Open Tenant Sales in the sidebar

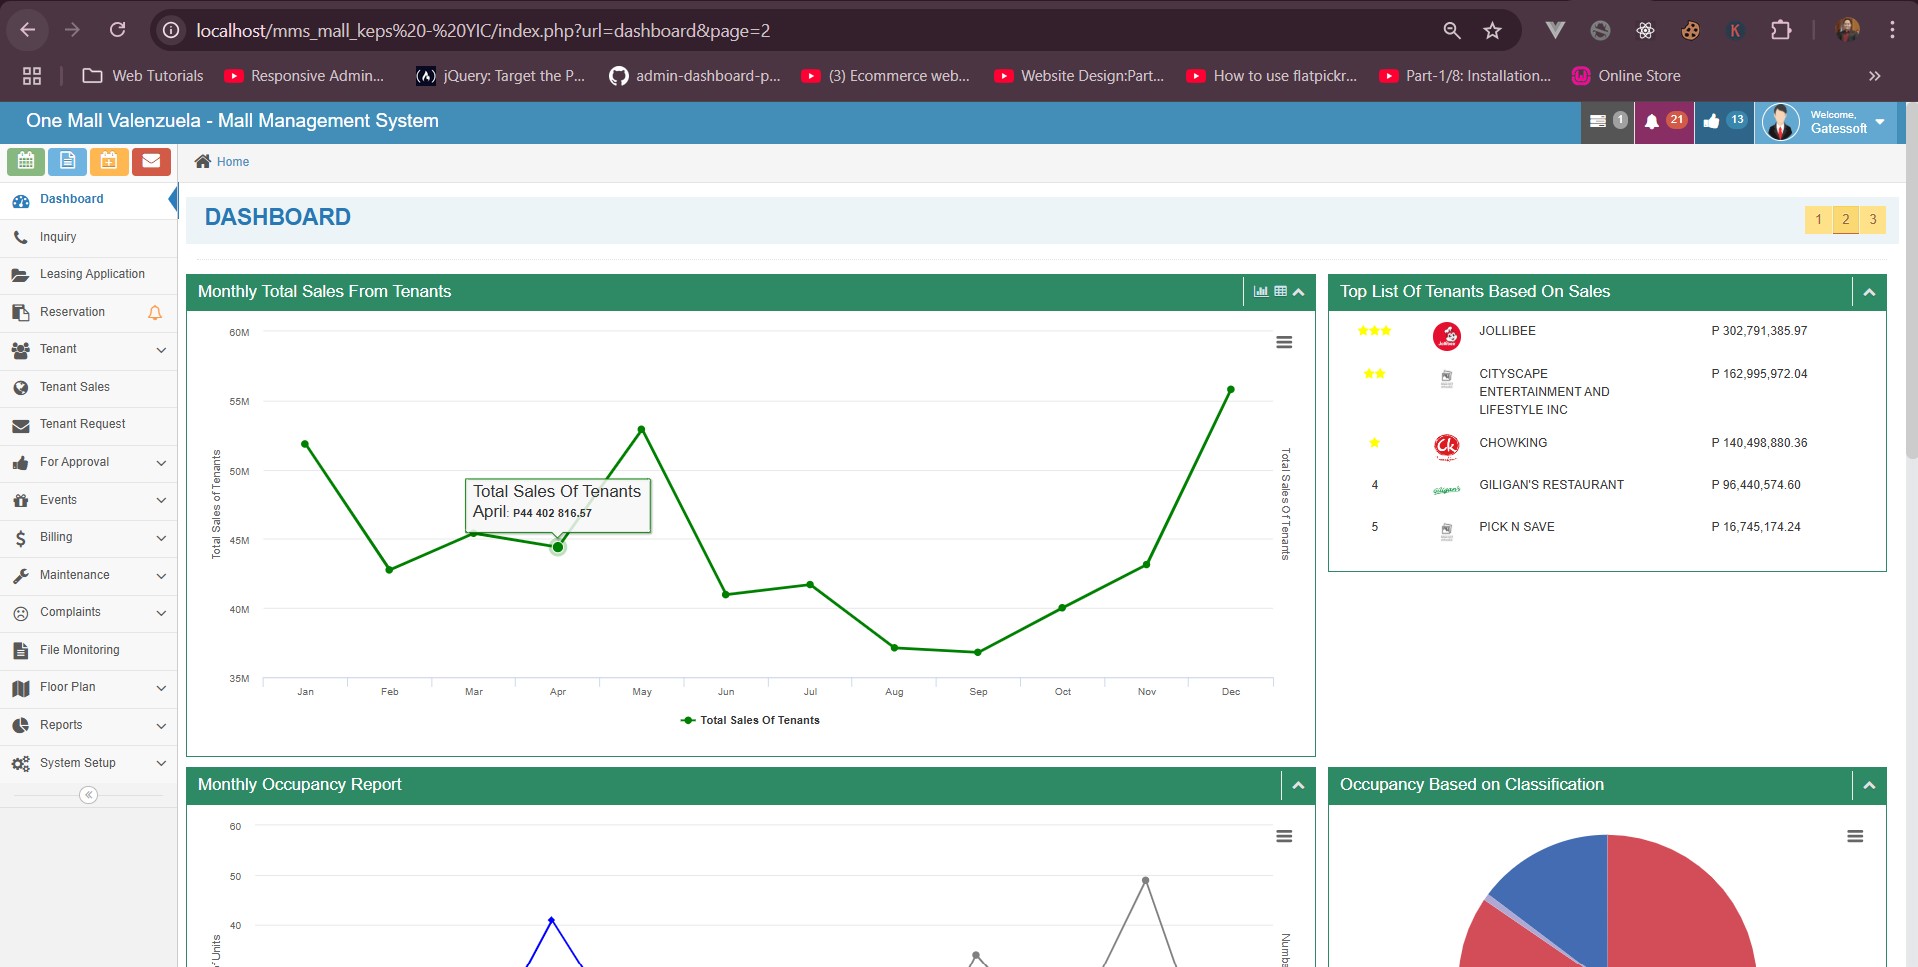click(x=88, y=387)
